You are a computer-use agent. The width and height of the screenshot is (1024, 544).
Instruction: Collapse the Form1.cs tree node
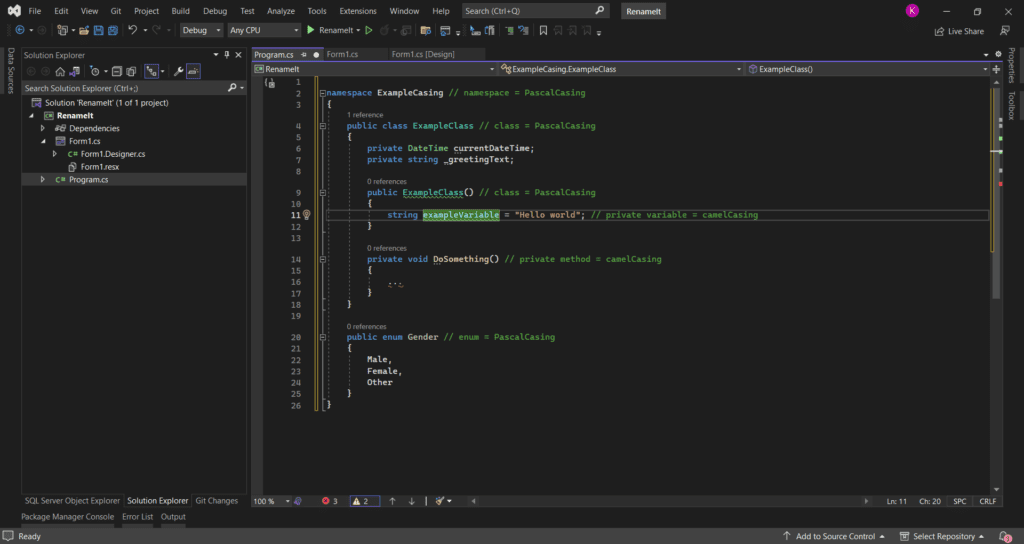point(43,141)
